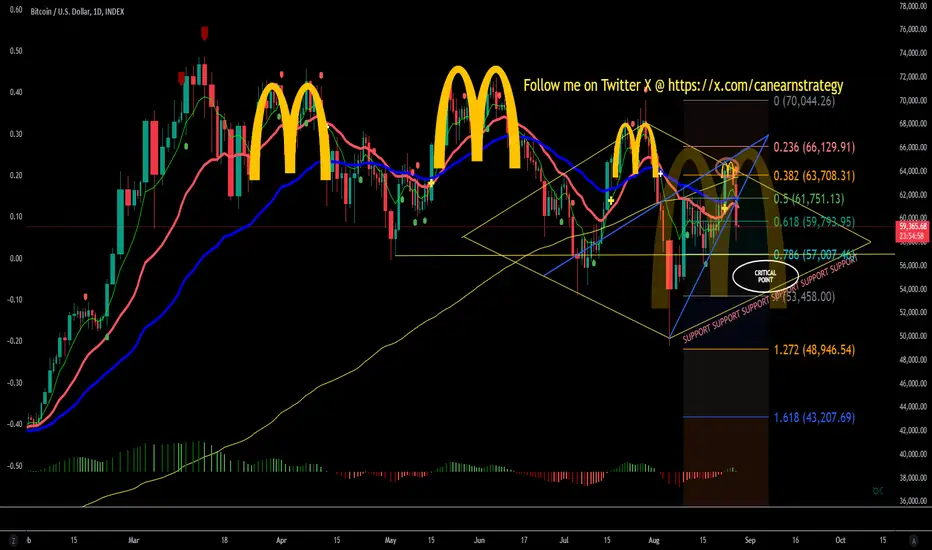Click the Bitcoin / U.S. Dollar chart title
The height and width of the screenshot is (550, 932).
pos(77,11)
